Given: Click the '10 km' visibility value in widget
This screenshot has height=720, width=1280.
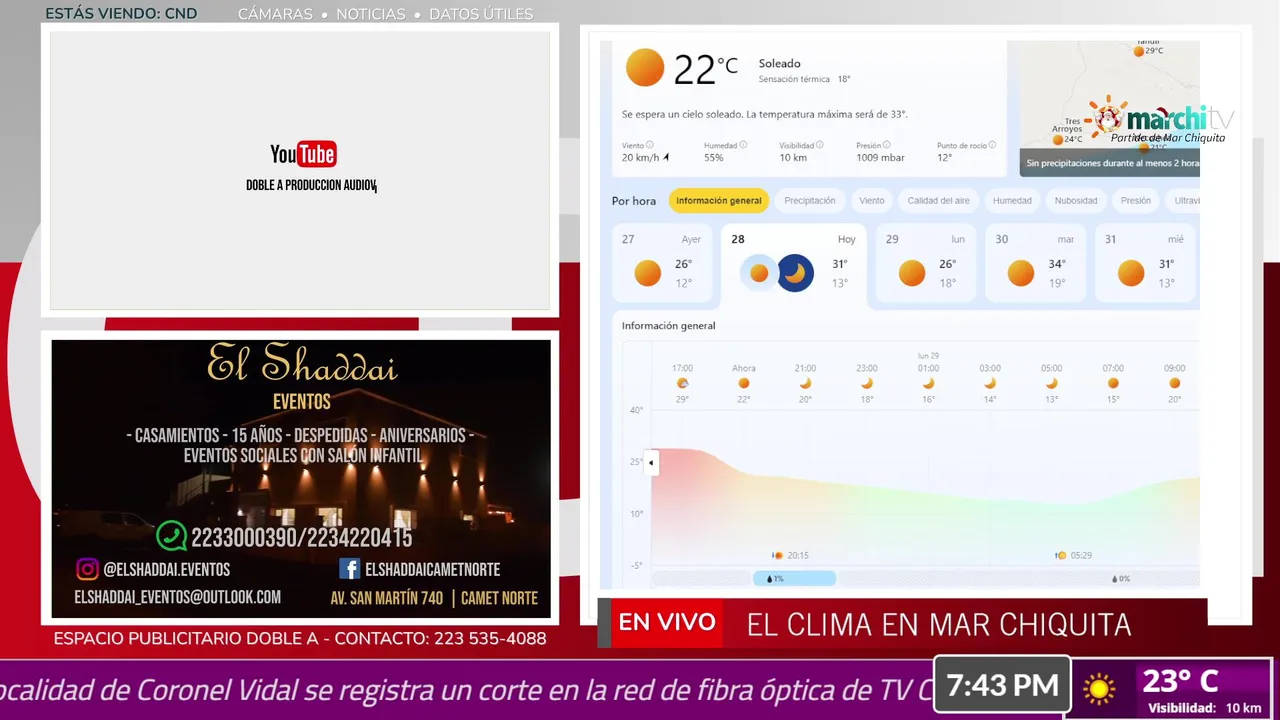Looking at the screenshot, I should (x=793, y=158).
